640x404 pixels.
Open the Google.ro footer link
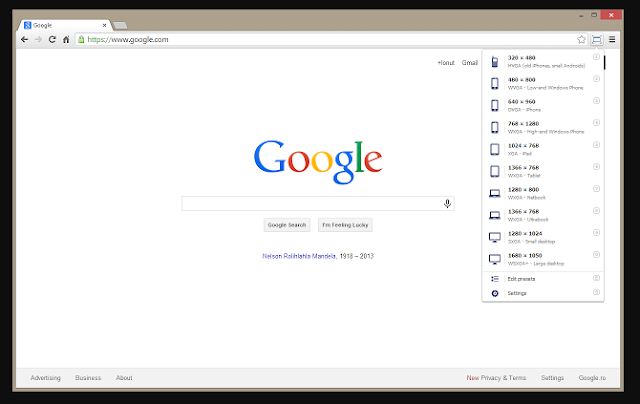click(592, 378)
